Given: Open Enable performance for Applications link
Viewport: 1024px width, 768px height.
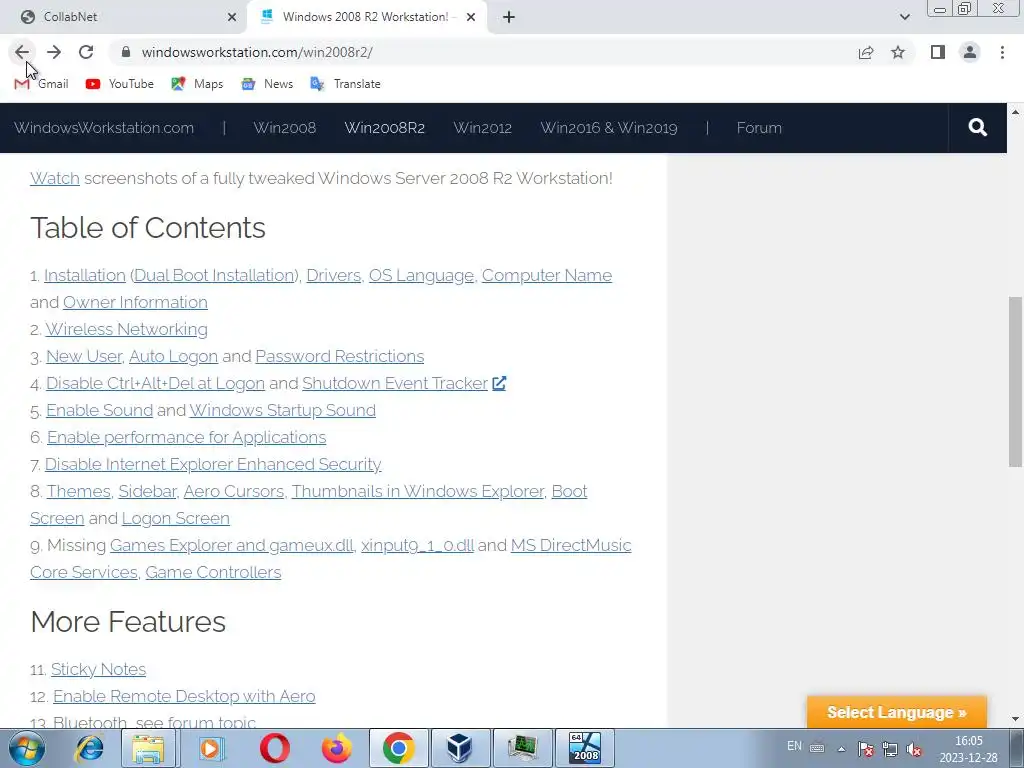Looking at the screenshot, I should (187, 438).
